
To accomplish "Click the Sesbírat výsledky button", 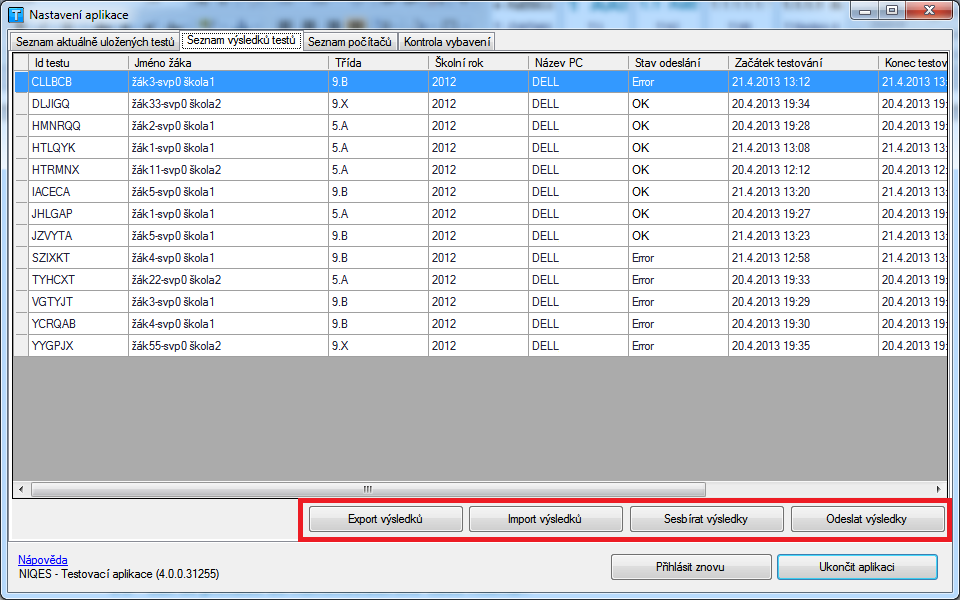I will 707,519.
